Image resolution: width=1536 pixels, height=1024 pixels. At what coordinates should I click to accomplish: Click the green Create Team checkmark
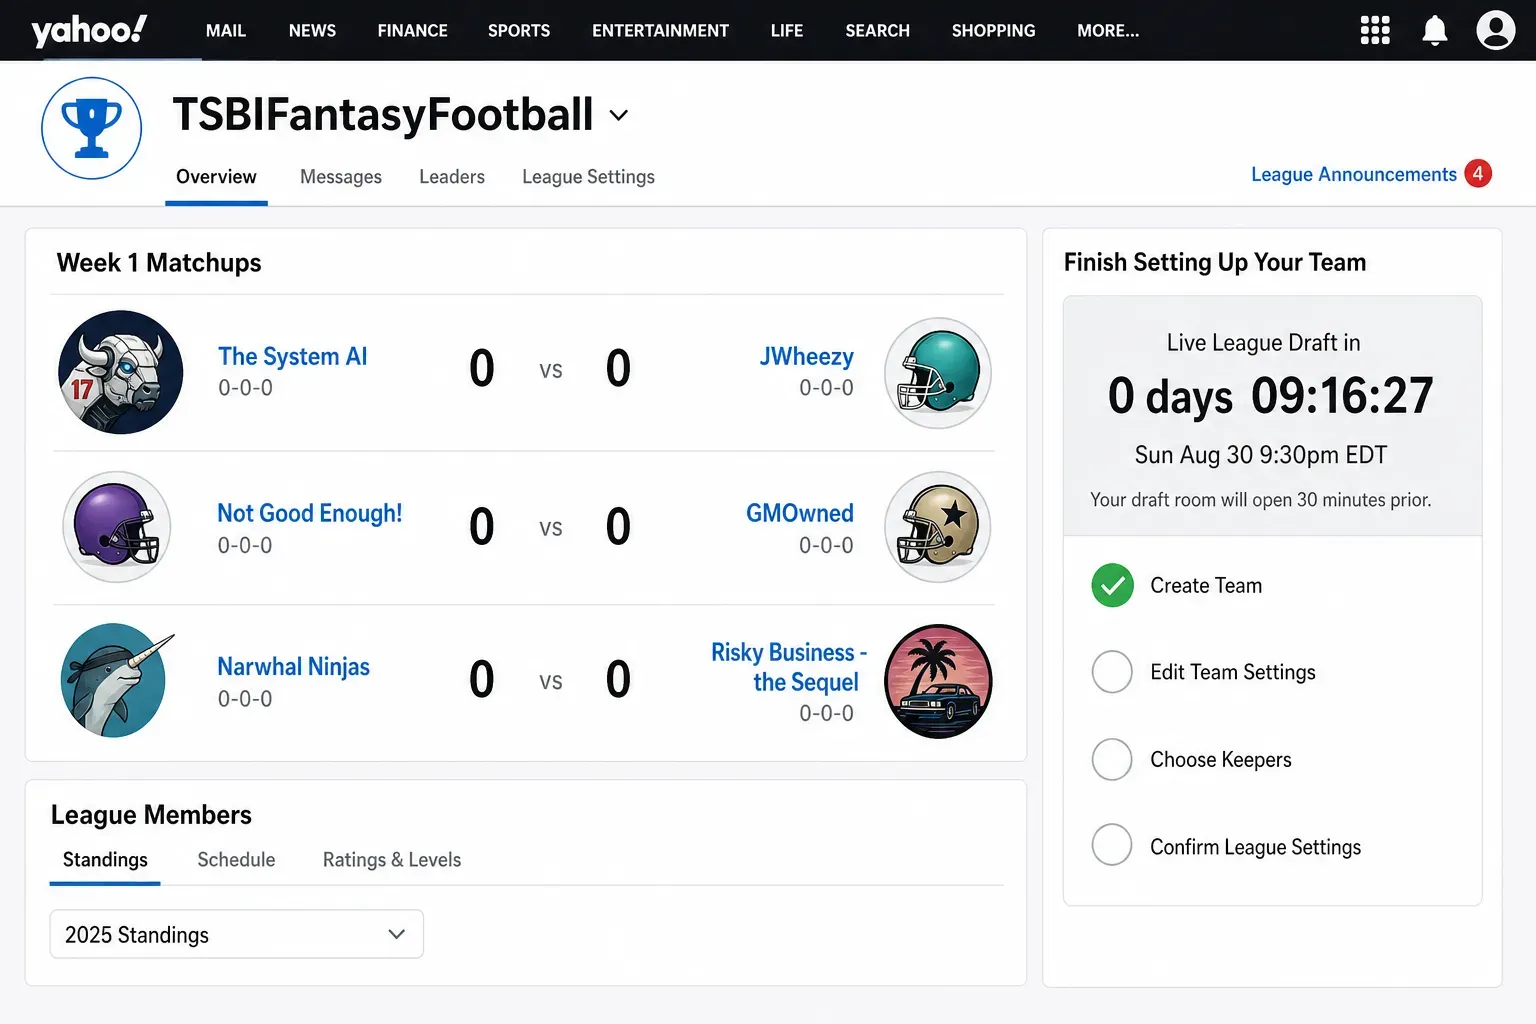point(1112,585)
